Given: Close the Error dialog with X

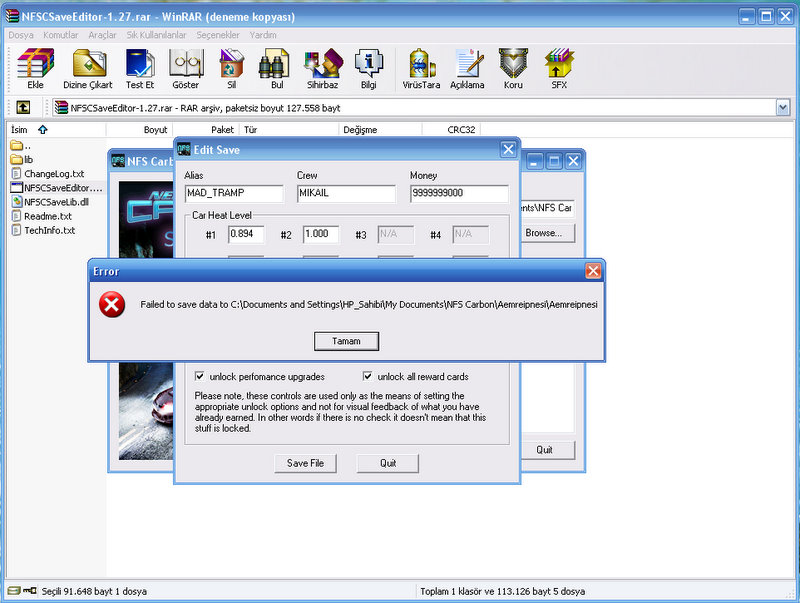Looking at the screenshot, I should pyautogui.click(x=593, y=271).
